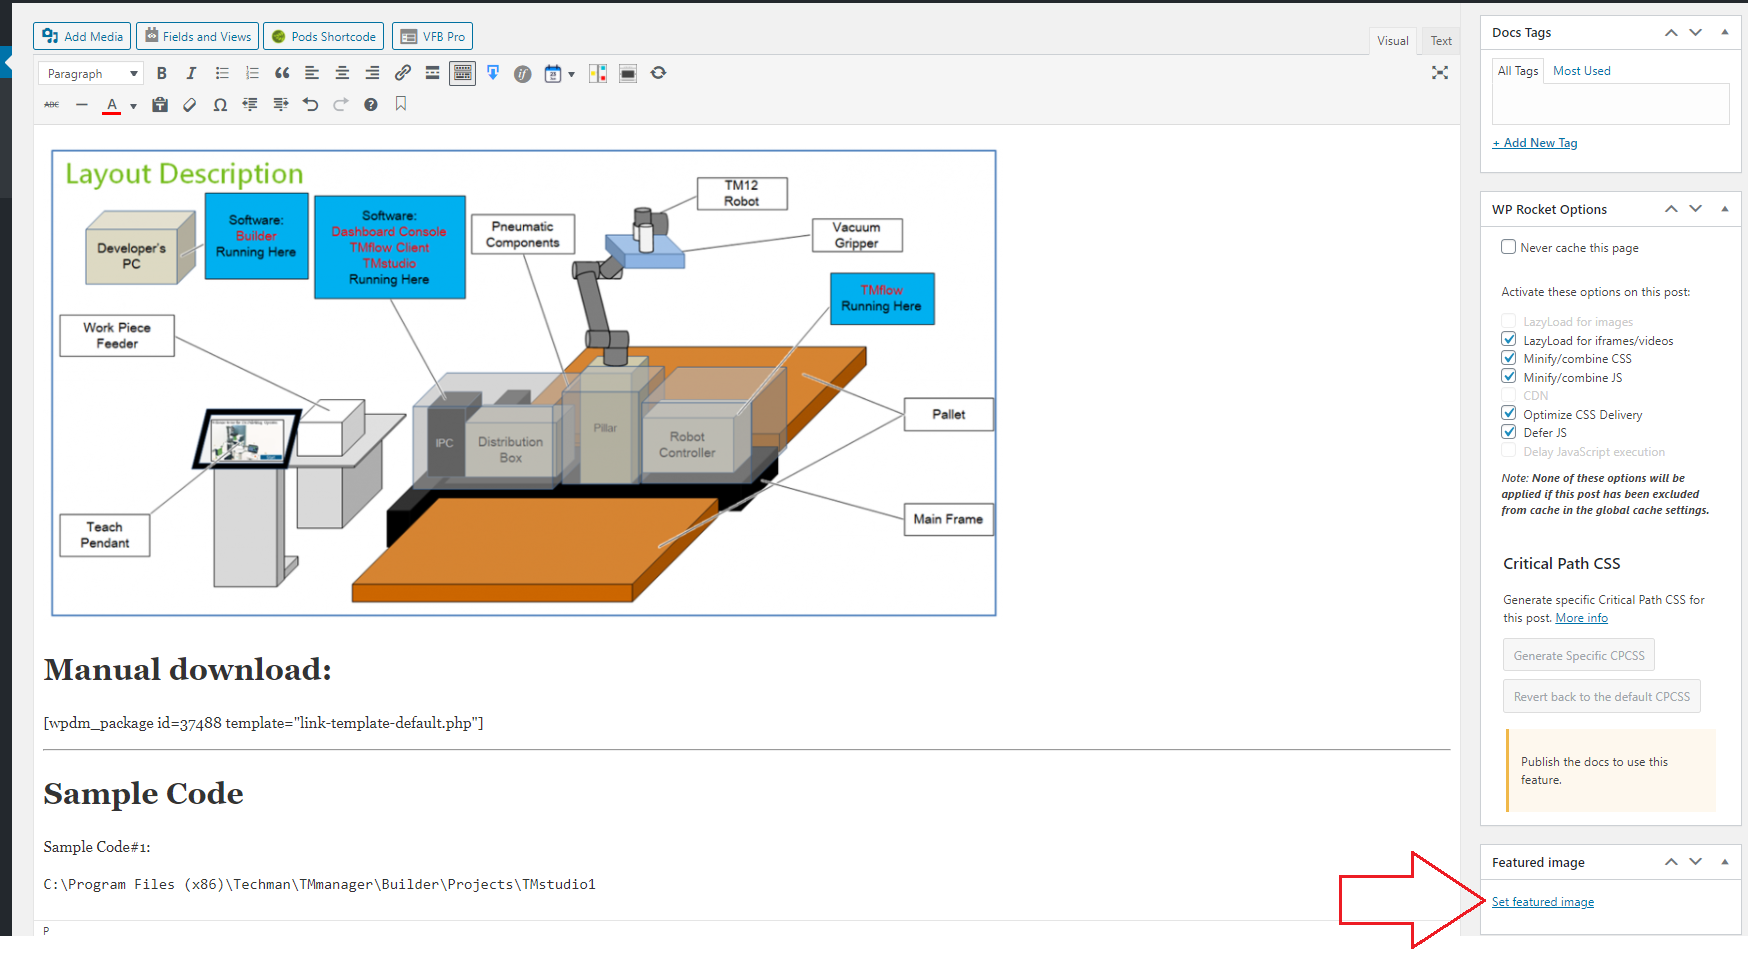Apply the red text color swatch
The width and height of the screenshot is (1748, 968).
click(112, 105)
